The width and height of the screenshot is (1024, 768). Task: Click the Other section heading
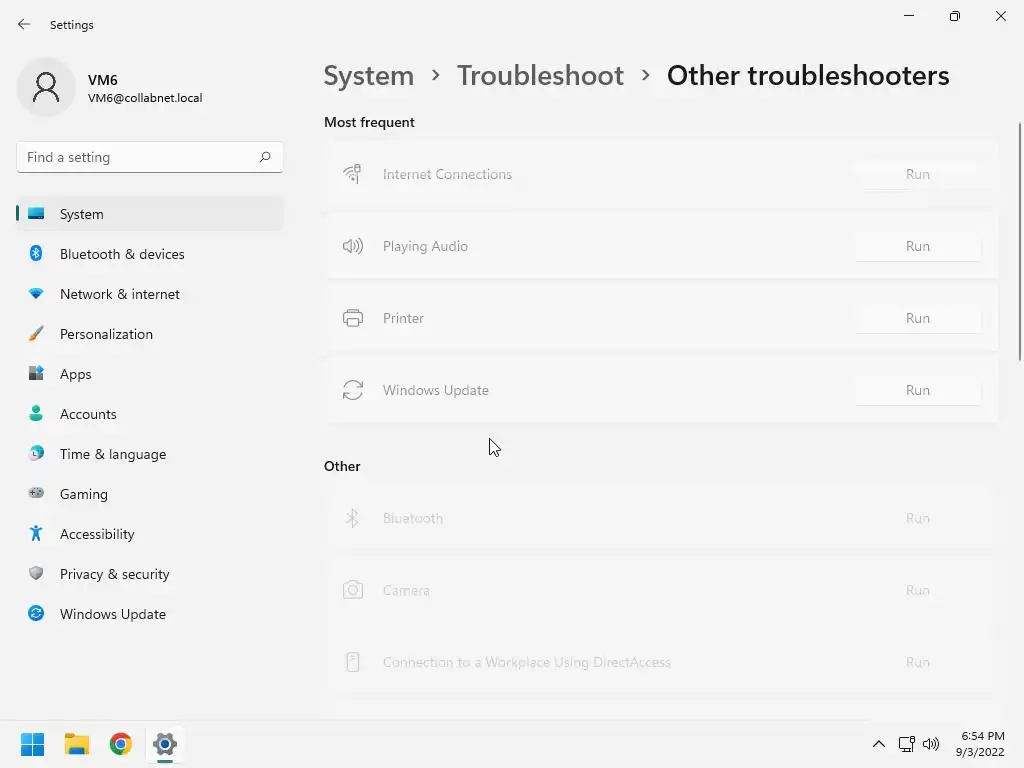[342, 466]
